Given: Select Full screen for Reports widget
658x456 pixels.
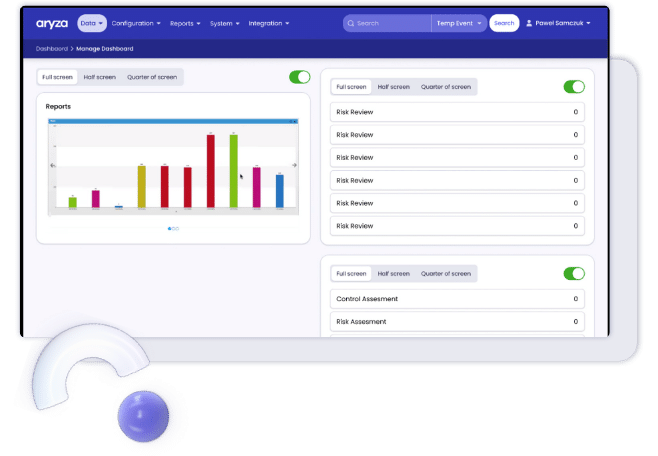Looking at the screenshot, I should [57, 77].
